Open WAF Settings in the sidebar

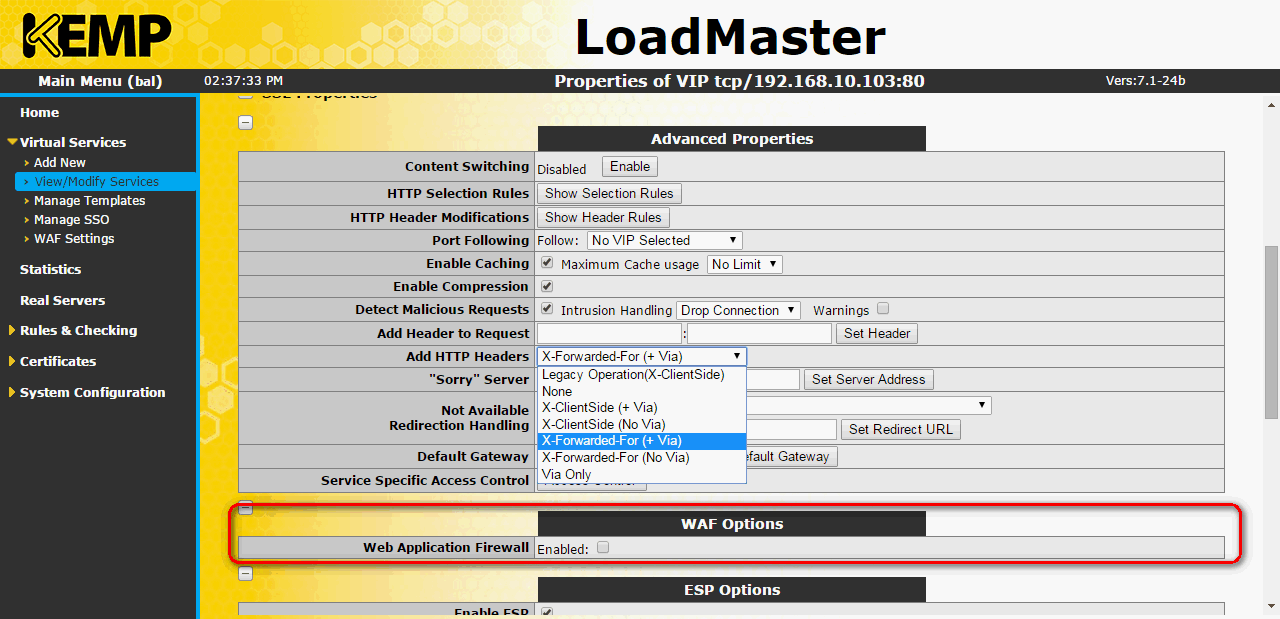click(x=74, y=239)
